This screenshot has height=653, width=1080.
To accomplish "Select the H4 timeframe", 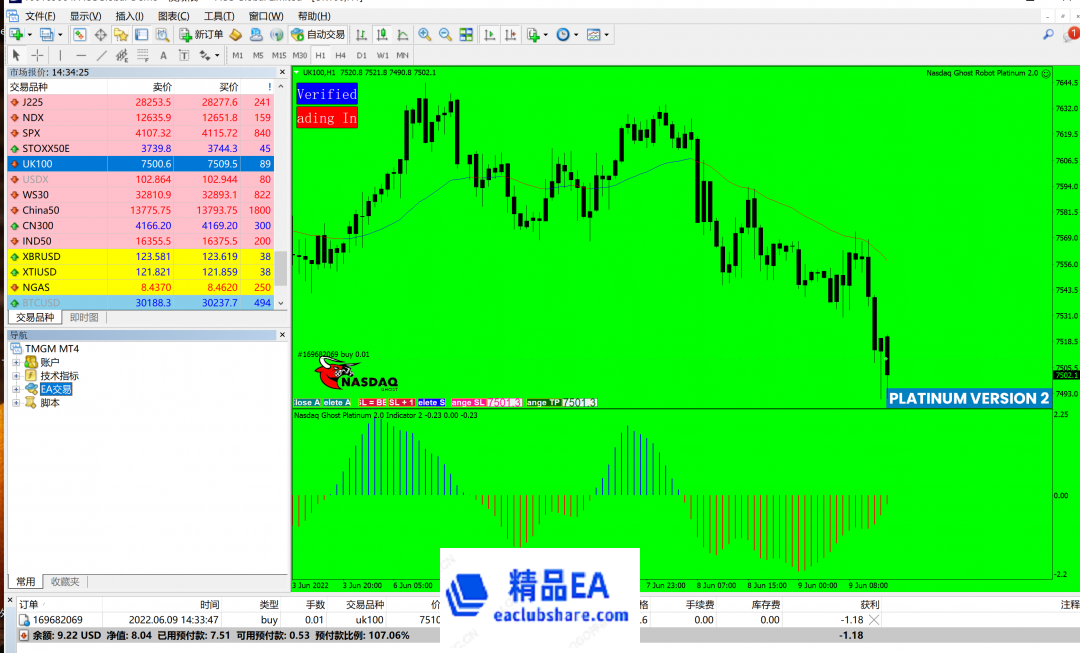I will tap(340, 55).
